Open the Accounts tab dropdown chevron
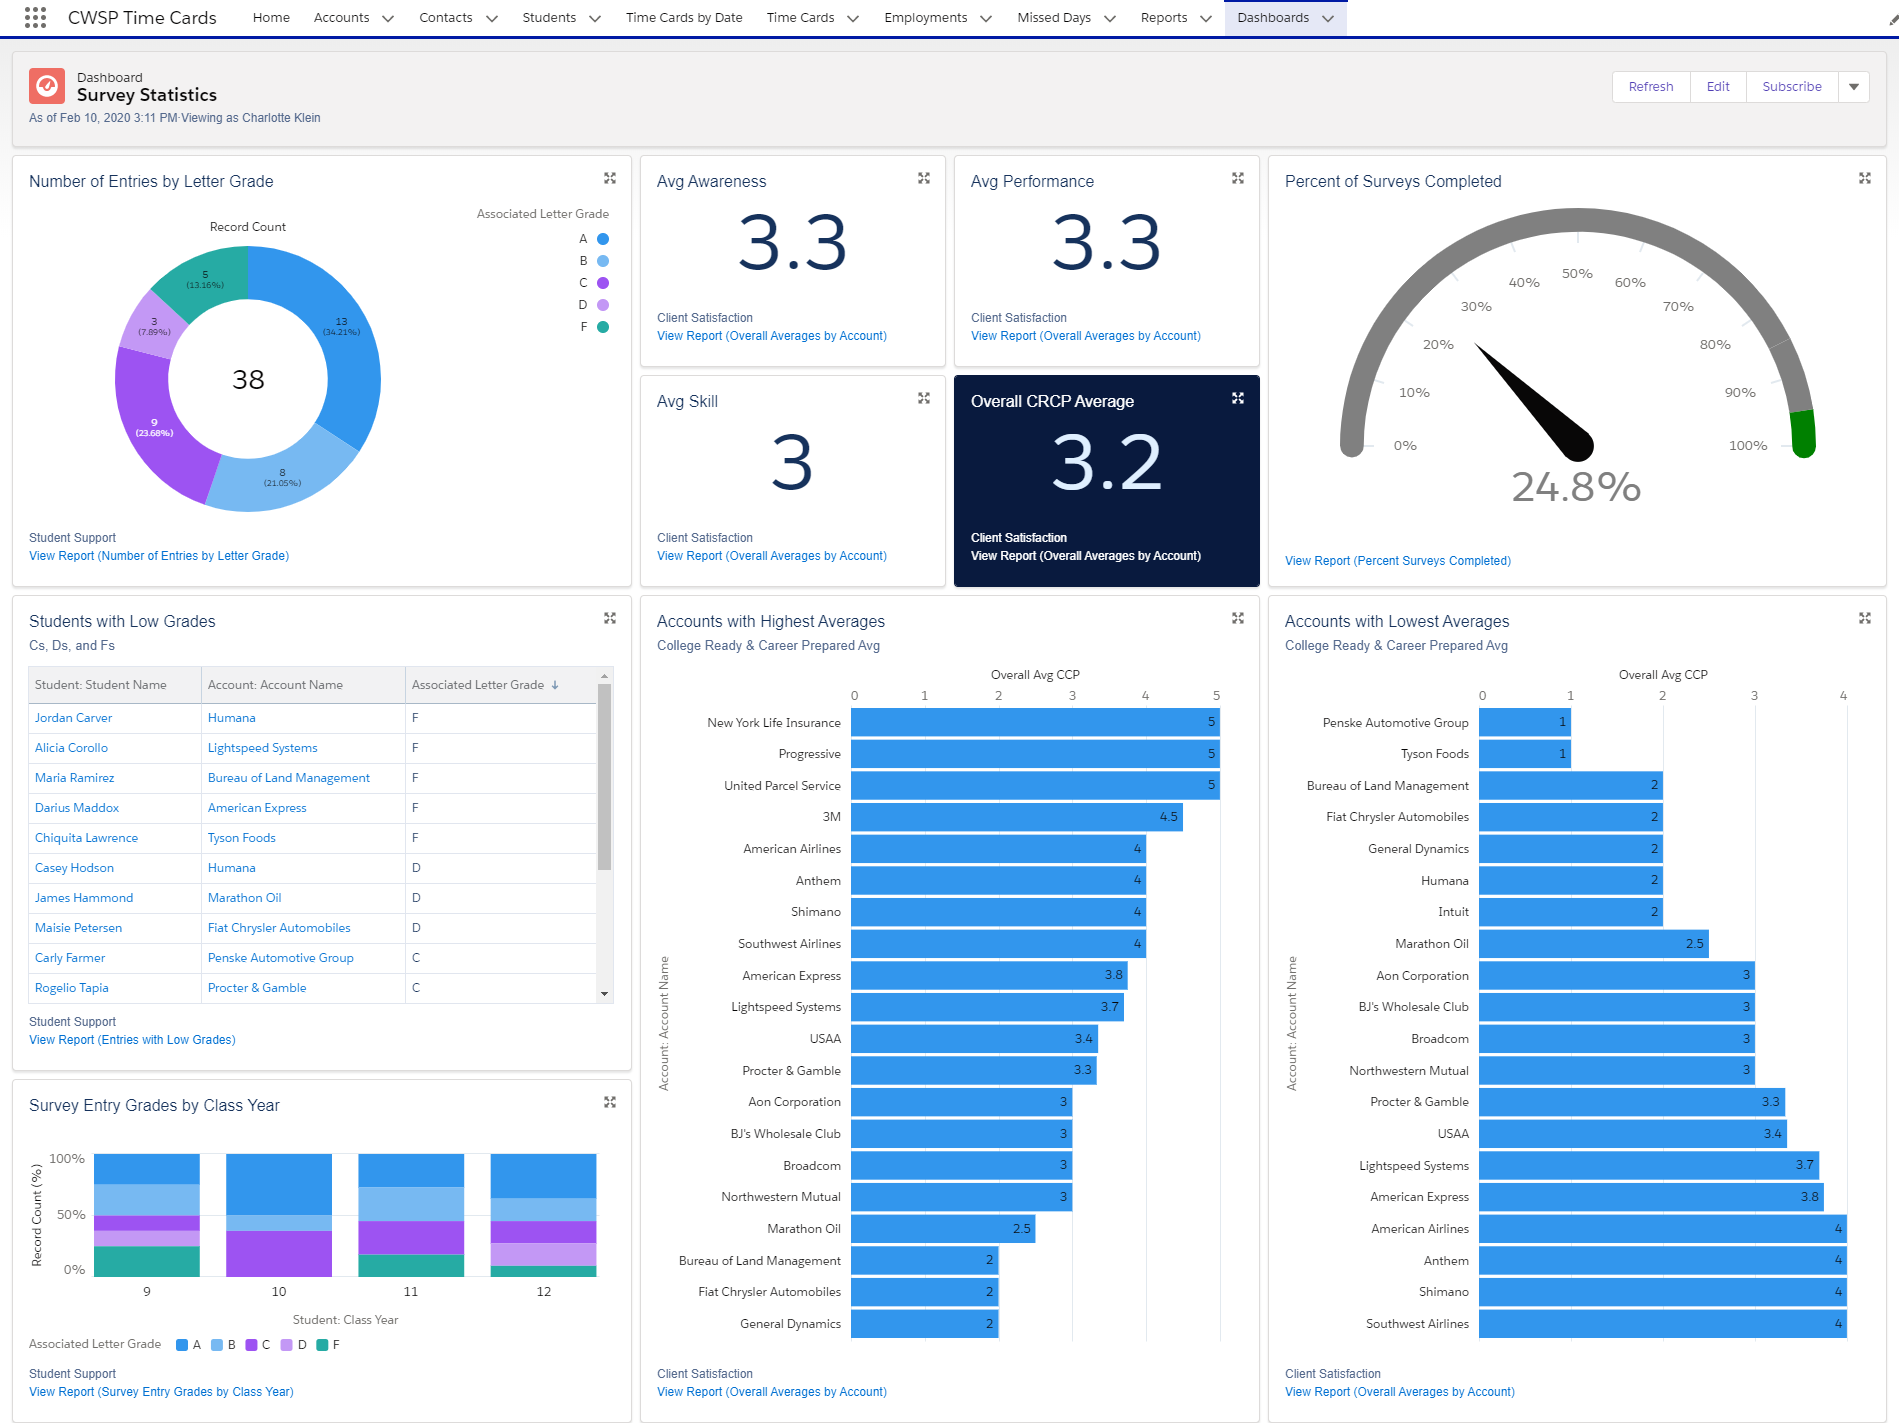 coord(388,18)
